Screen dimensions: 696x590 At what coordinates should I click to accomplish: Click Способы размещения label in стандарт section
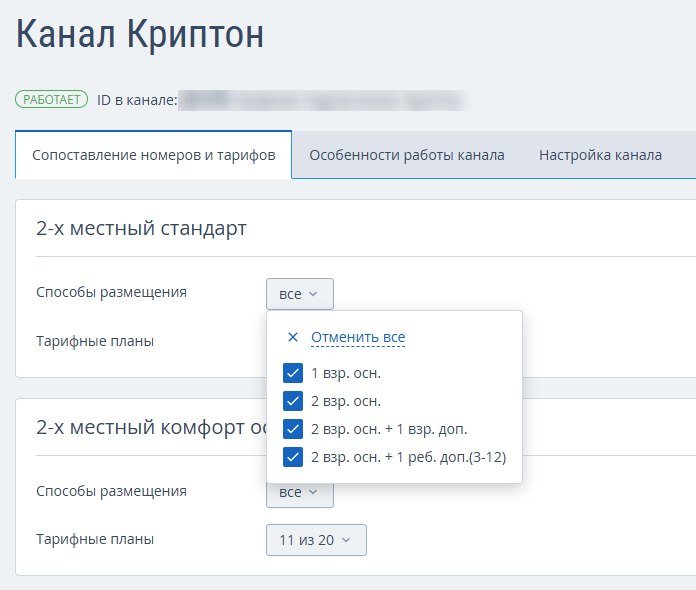[111, 292]
